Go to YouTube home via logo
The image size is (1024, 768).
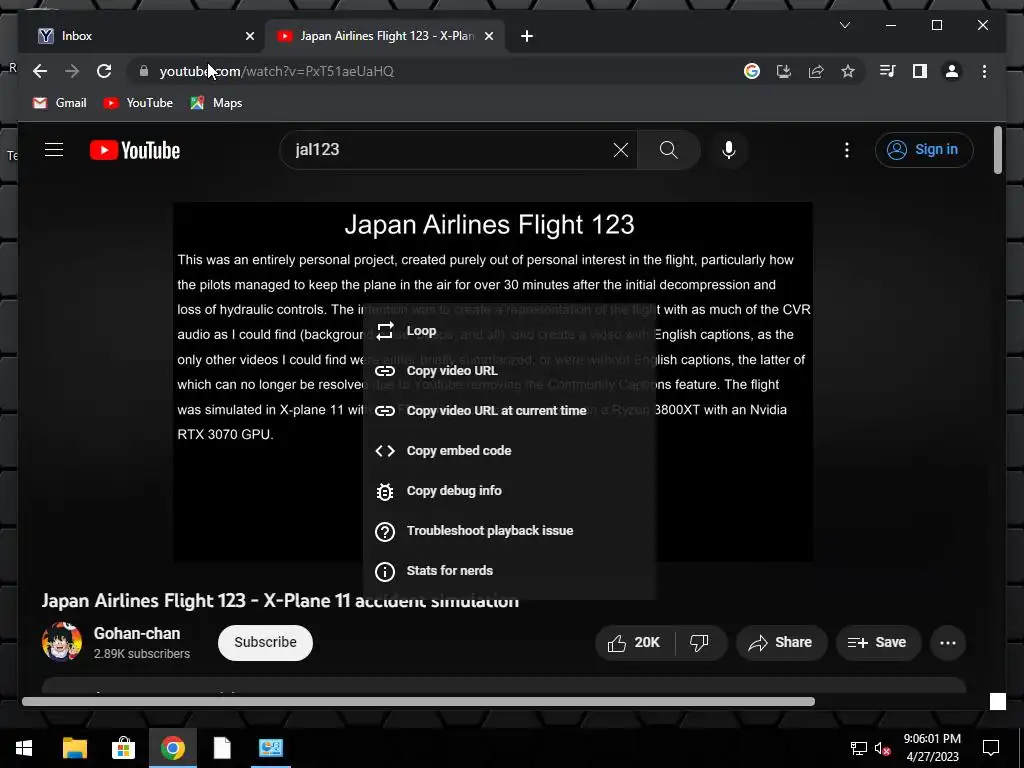pos(135,150)
